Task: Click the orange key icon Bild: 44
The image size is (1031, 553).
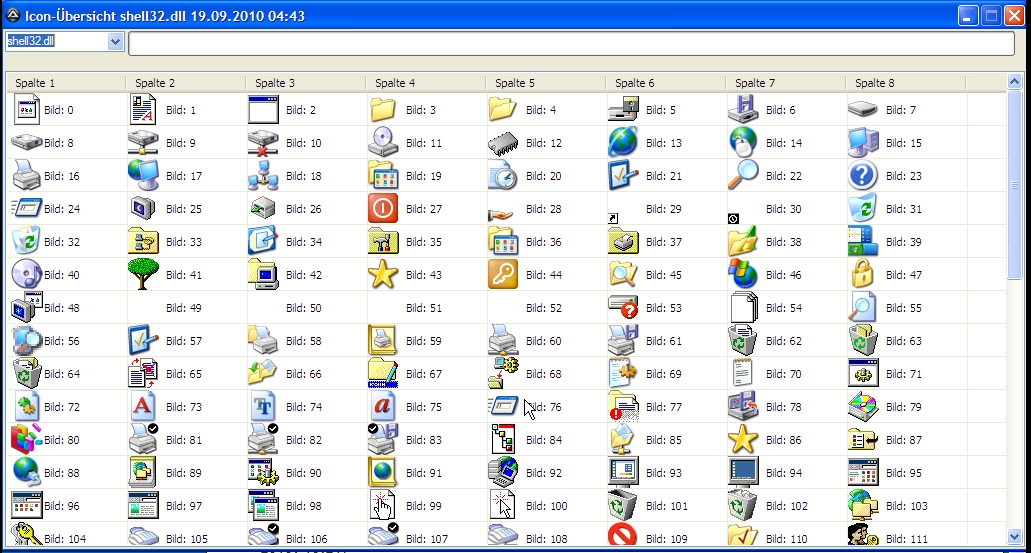Action: pos(503,274)
